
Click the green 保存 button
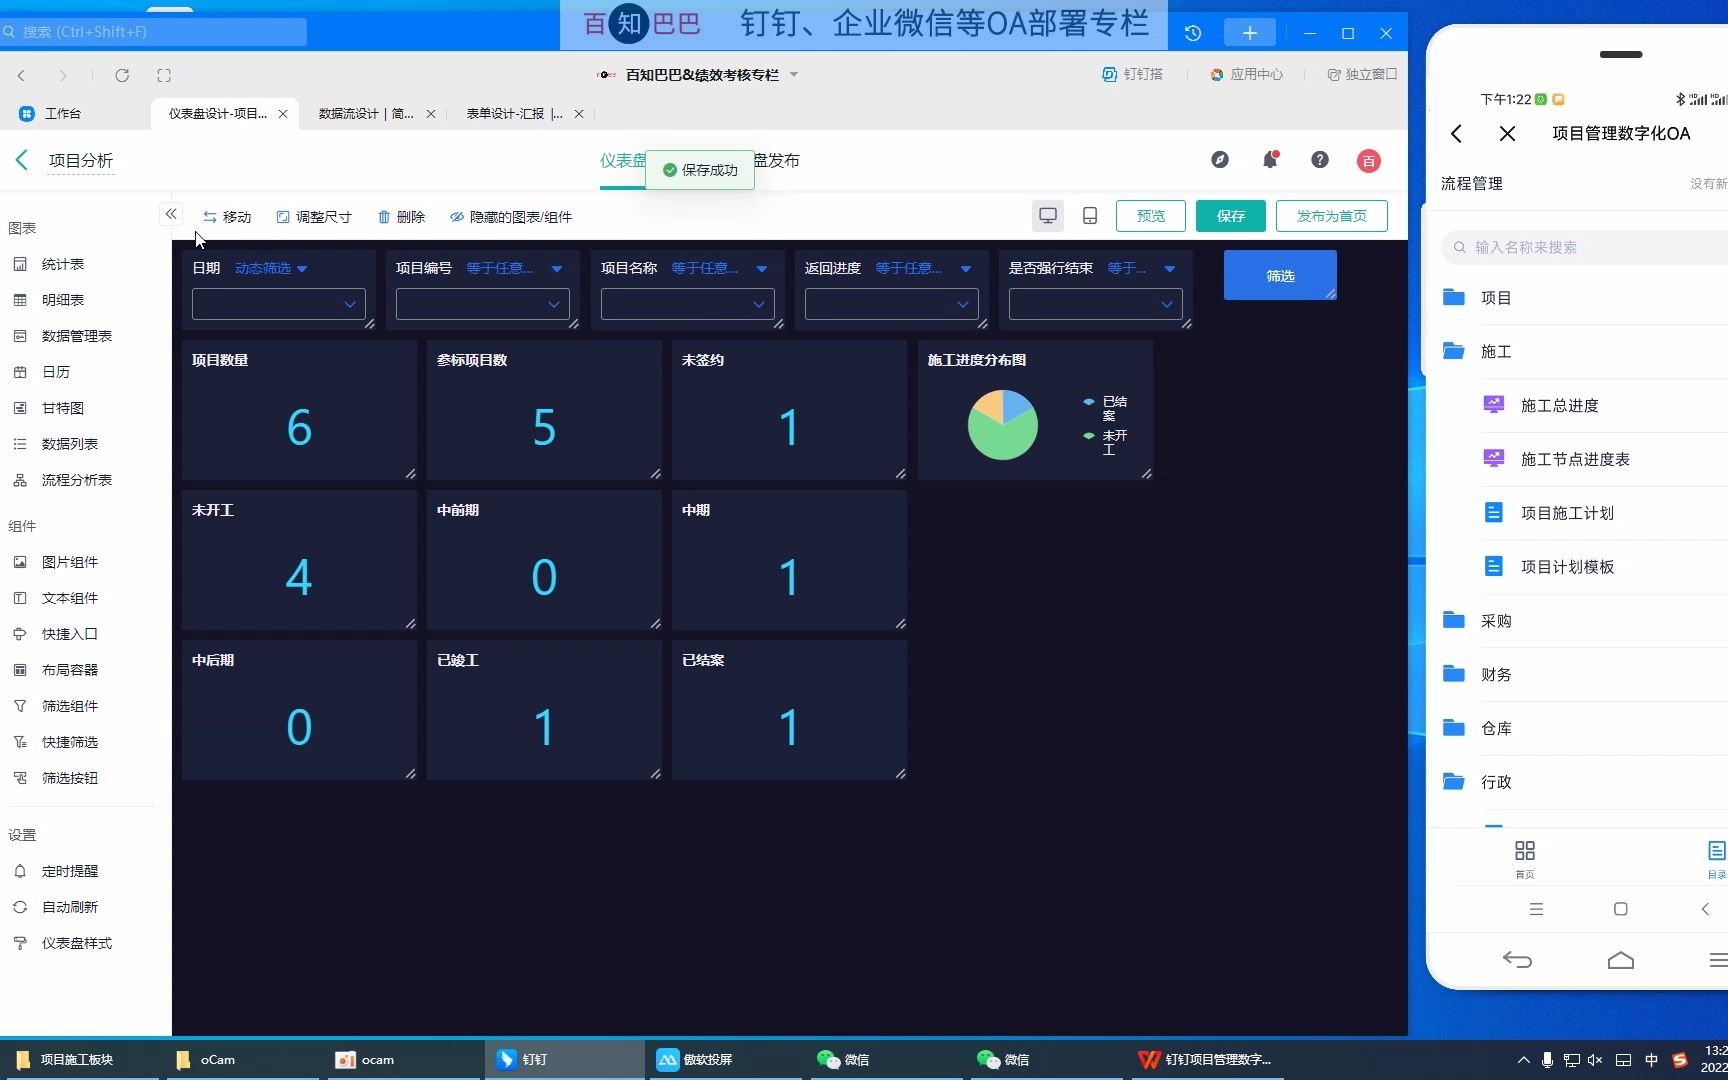(1231, 216)
